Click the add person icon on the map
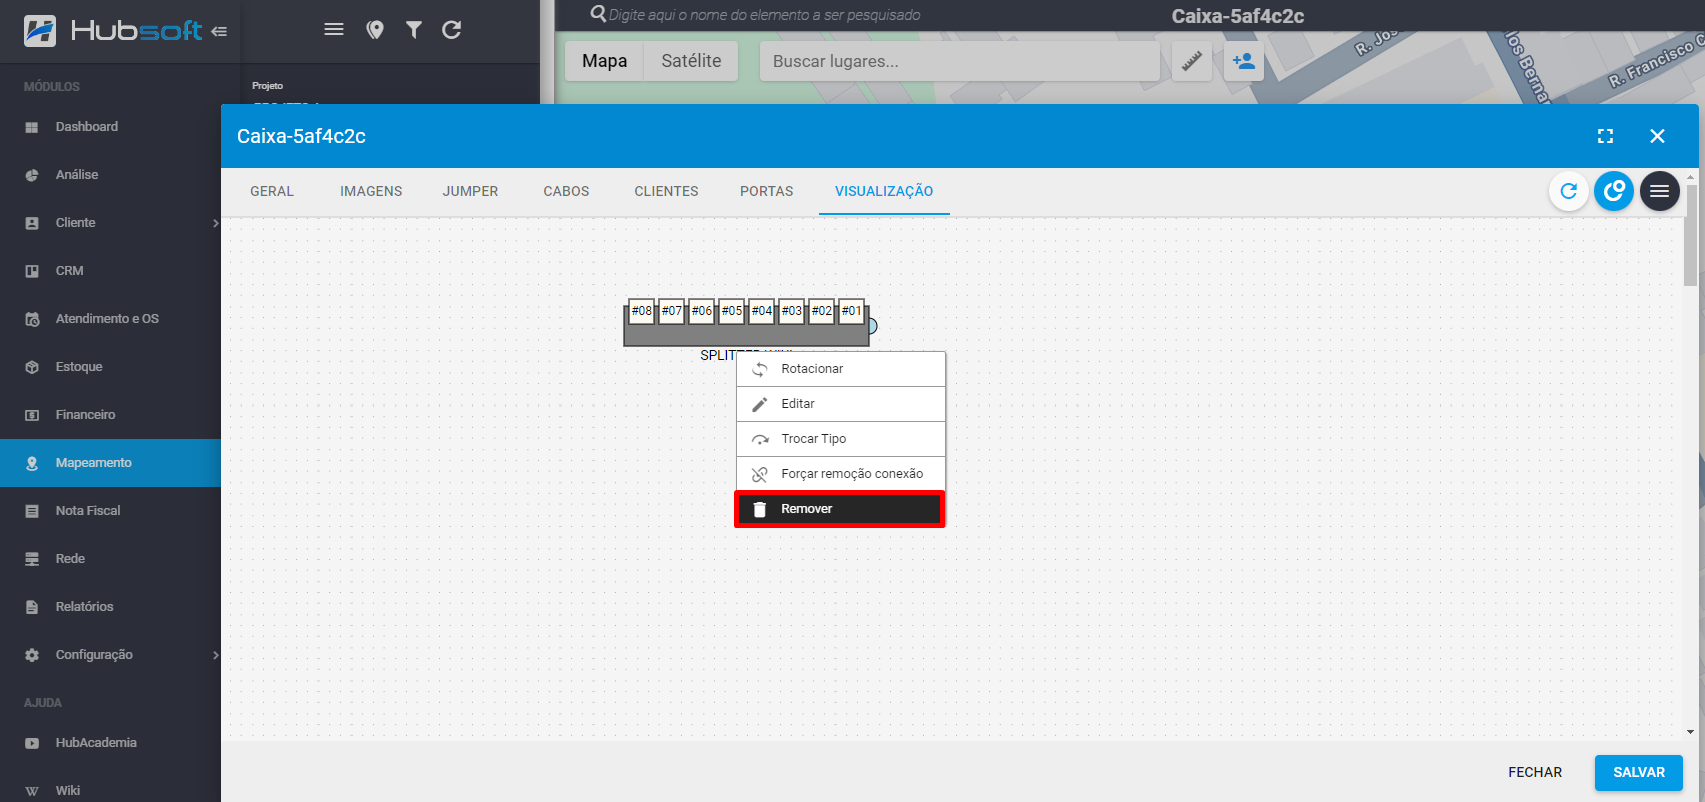Viewport: 1705px width, 802px height. coord(1244,61)
